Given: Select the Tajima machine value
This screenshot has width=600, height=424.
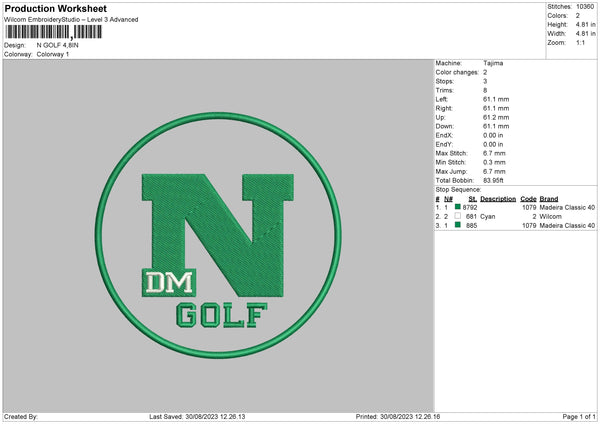Looking at the screenshot, I should 493,62.
